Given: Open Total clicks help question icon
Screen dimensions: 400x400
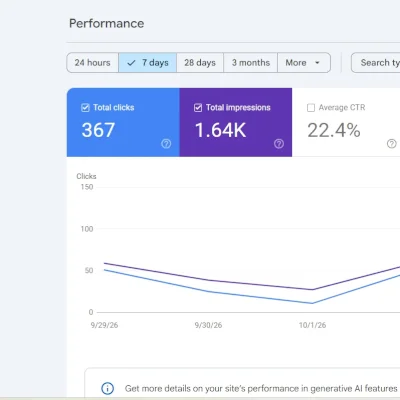Looking at the screenshot, I should pyautogui.click(x=166, y=144).
